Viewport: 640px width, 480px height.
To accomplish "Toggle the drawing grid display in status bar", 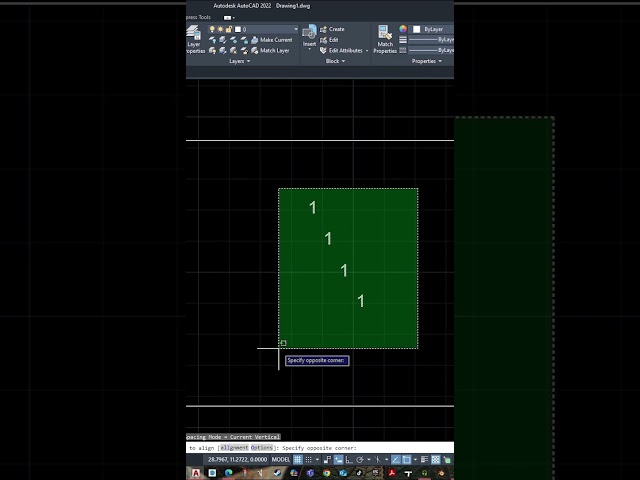I will [x=298, y=460].
